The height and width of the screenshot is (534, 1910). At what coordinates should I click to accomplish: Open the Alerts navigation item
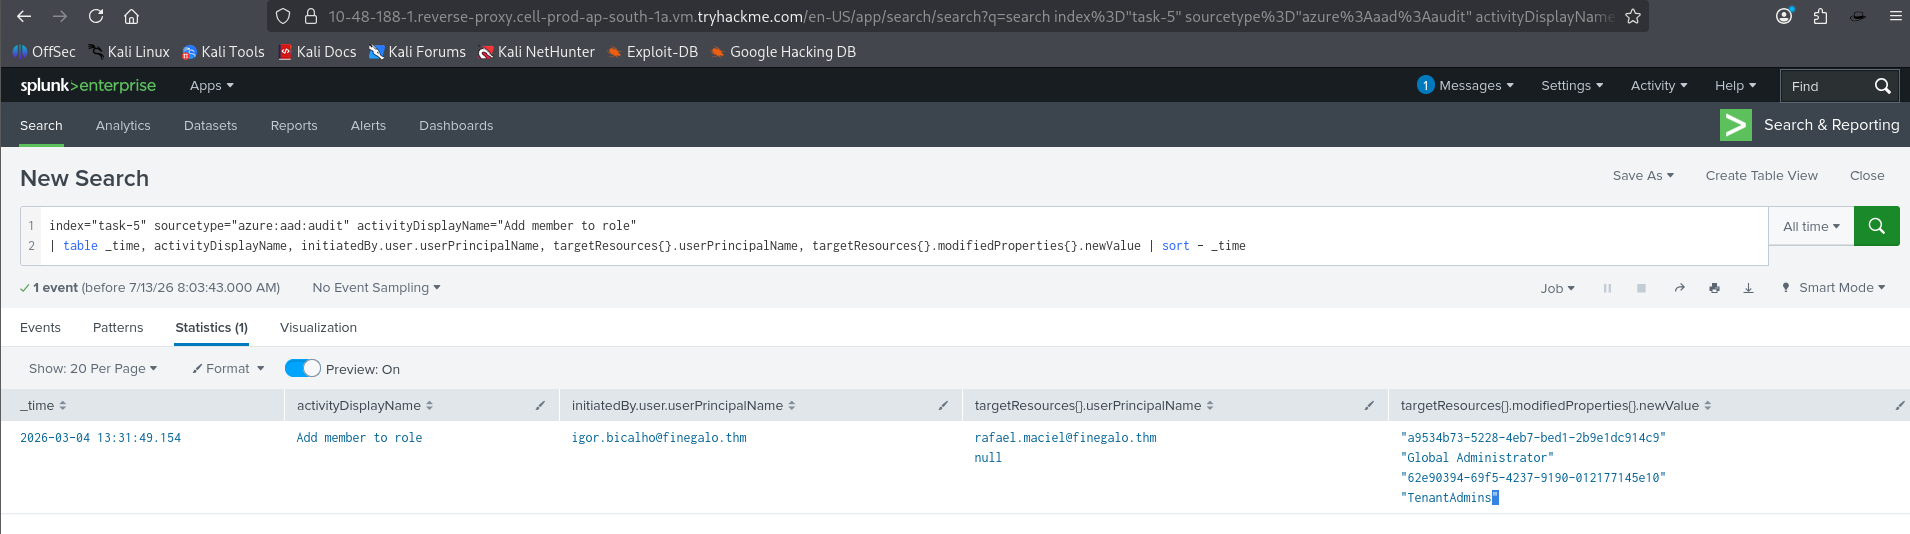[368, 125]
